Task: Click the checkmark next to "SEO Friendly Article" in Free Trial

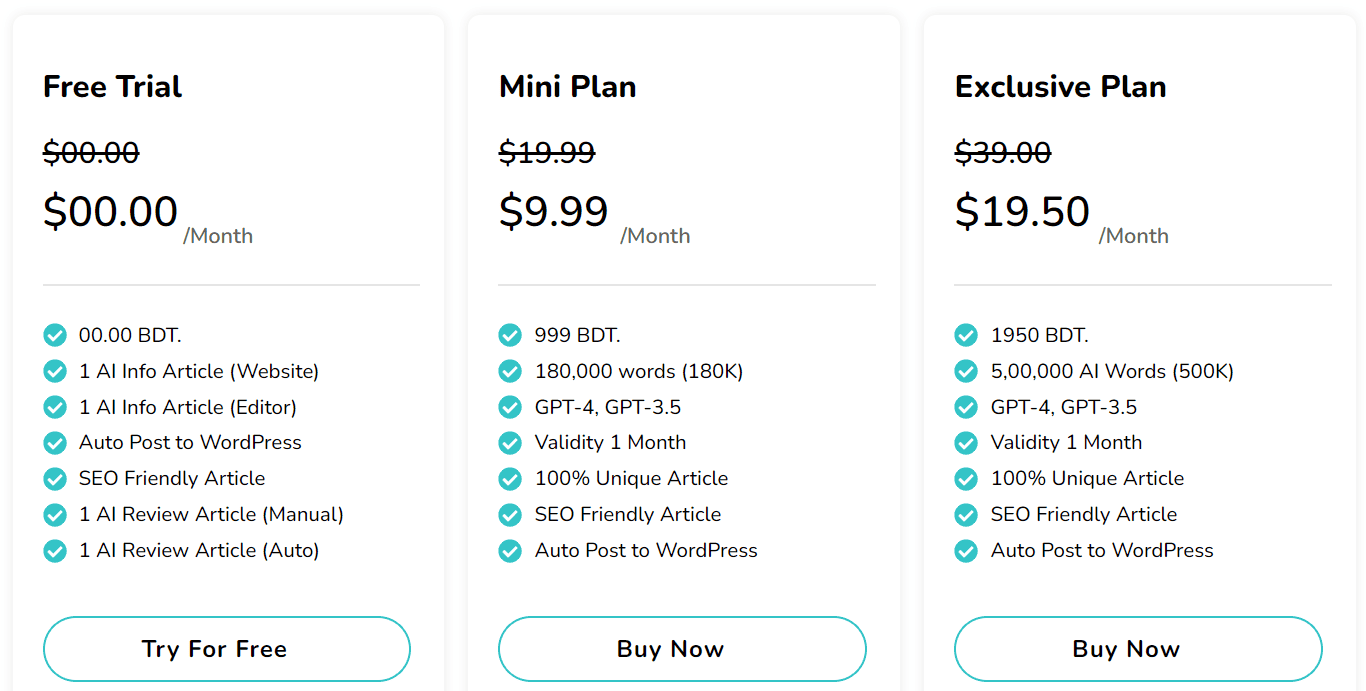Action: (x=55, y=479)
